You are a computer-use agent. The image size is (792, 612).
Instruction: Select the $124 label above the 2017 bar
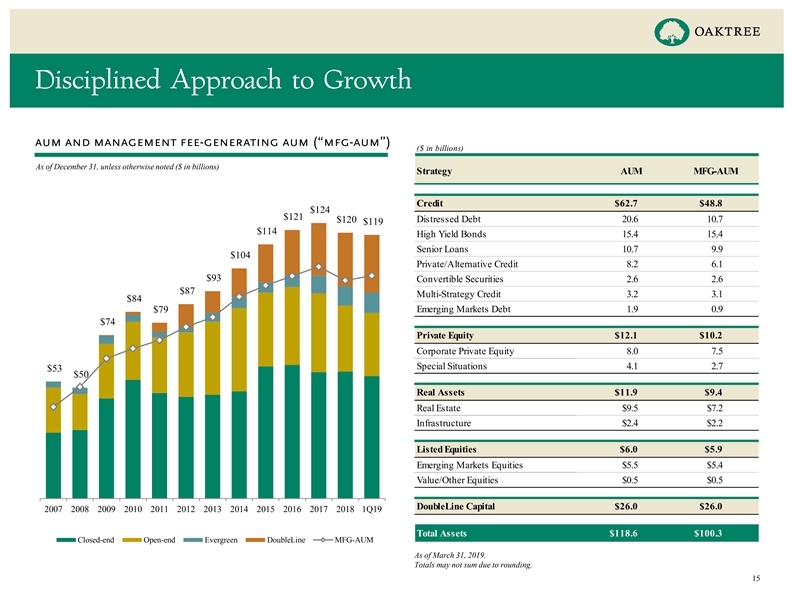point(319,209)
